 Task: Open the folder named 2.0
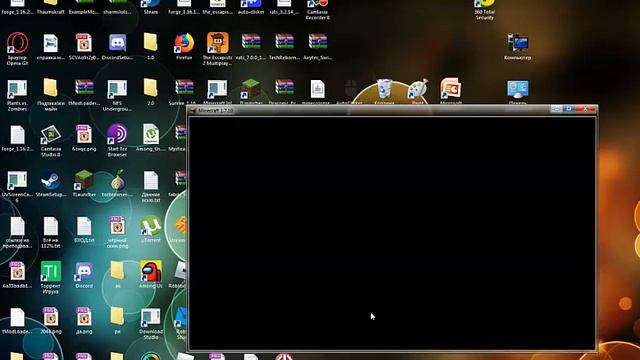(151, 89)
